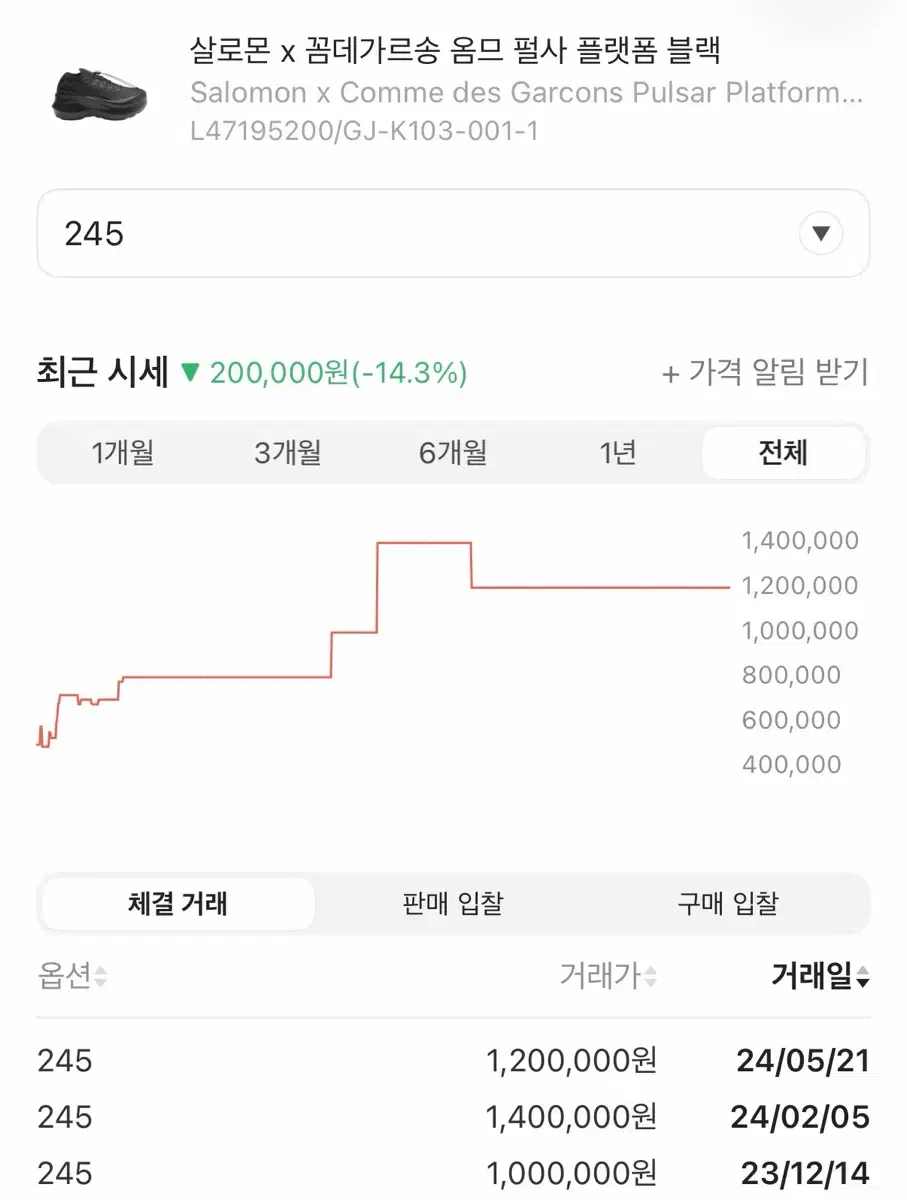
Task: Expand the size 245 dropdown arrow
Action: click(x=821, y=235)
